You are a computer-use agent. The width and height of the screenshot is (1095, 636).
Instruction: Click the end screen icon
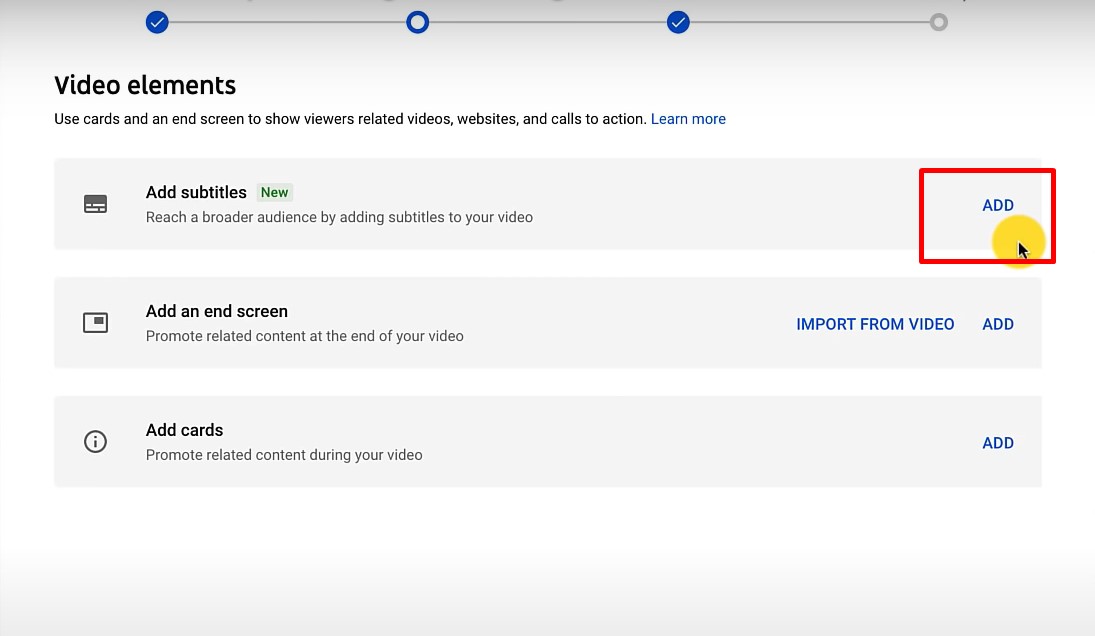(95, 323)
